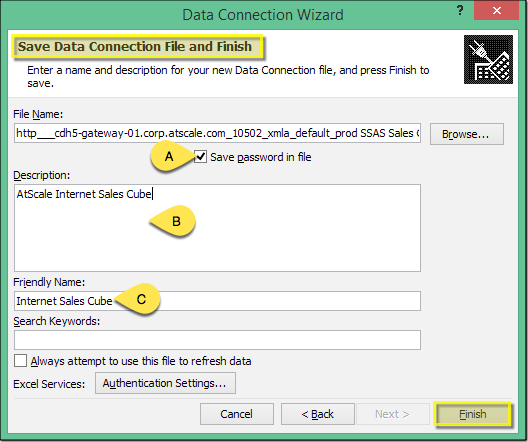Click the disabled Next button
Viewport: 528px width, 442px height.
click(392, 414)
